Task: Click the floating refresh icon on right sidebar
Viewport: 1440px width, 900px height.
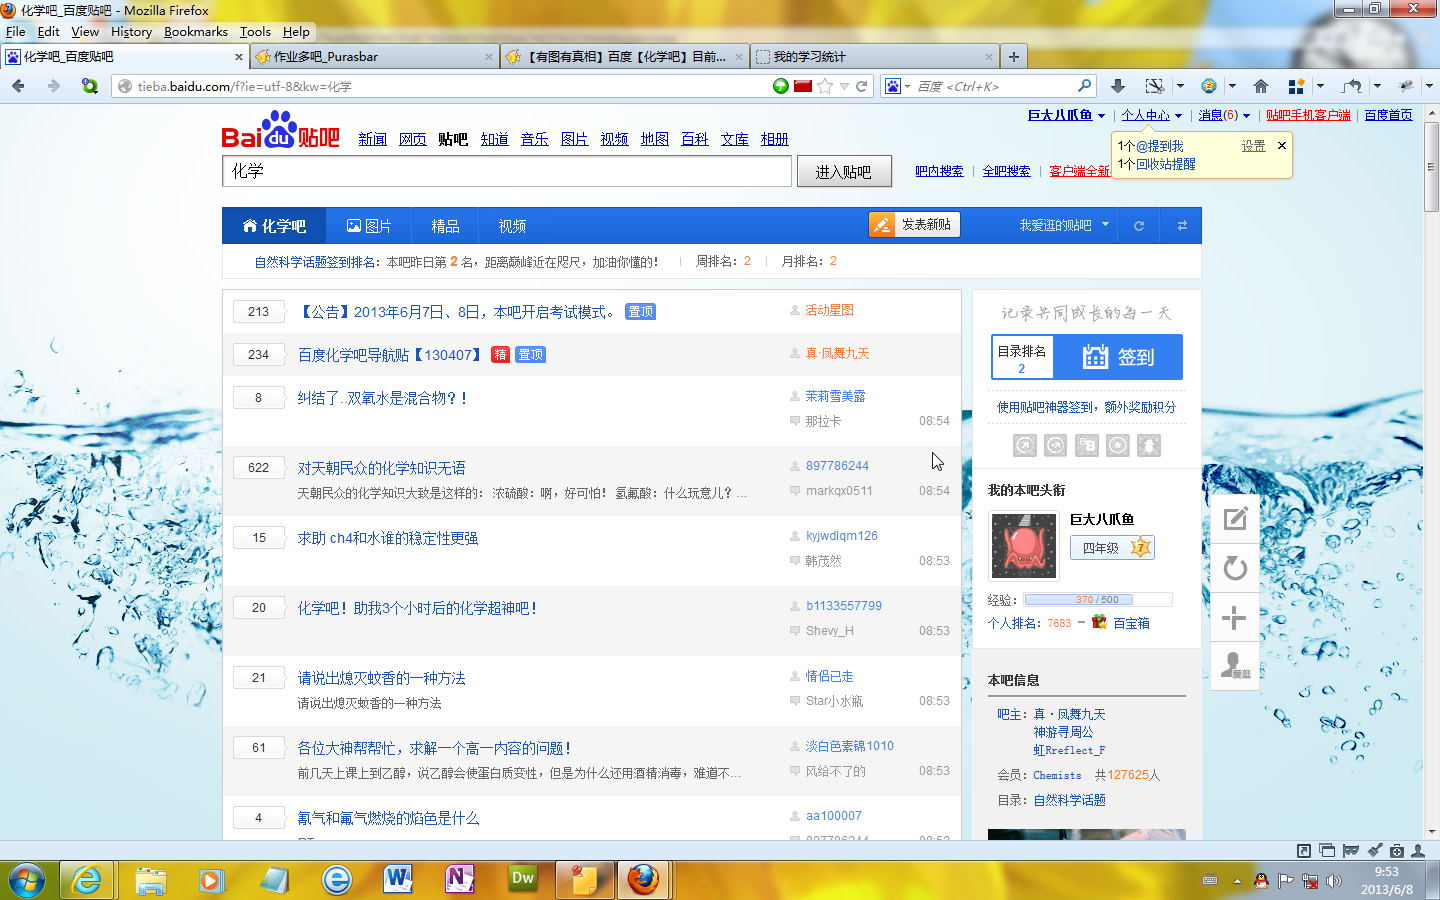Action: tap(1235, 568)
